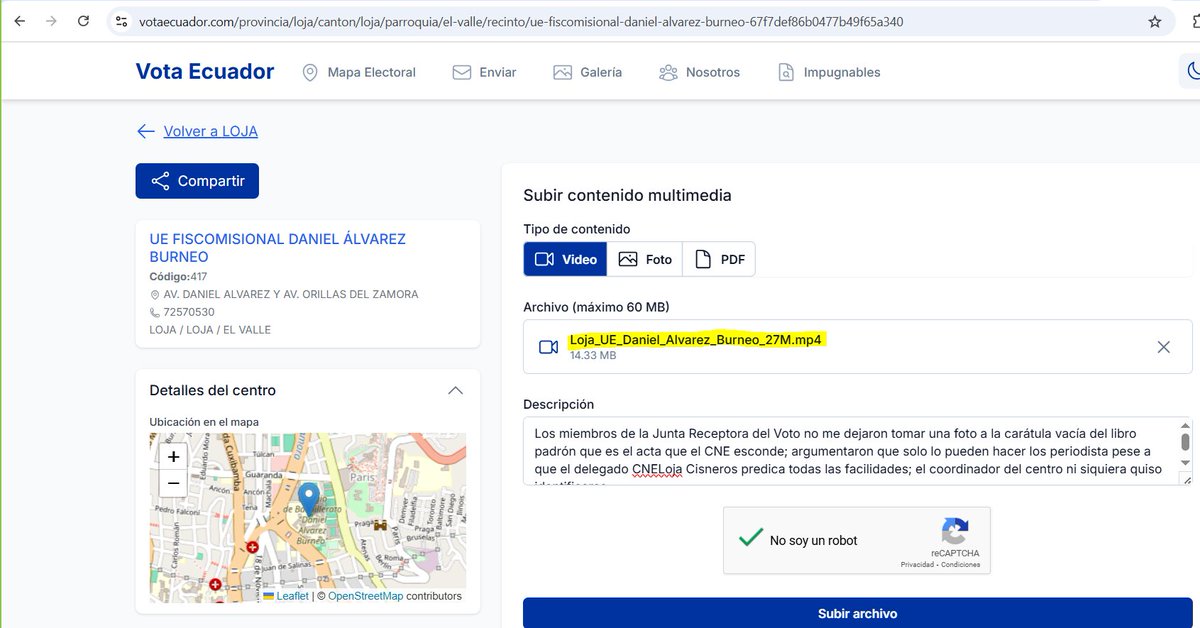Zoom in on the map

(173, 457)
